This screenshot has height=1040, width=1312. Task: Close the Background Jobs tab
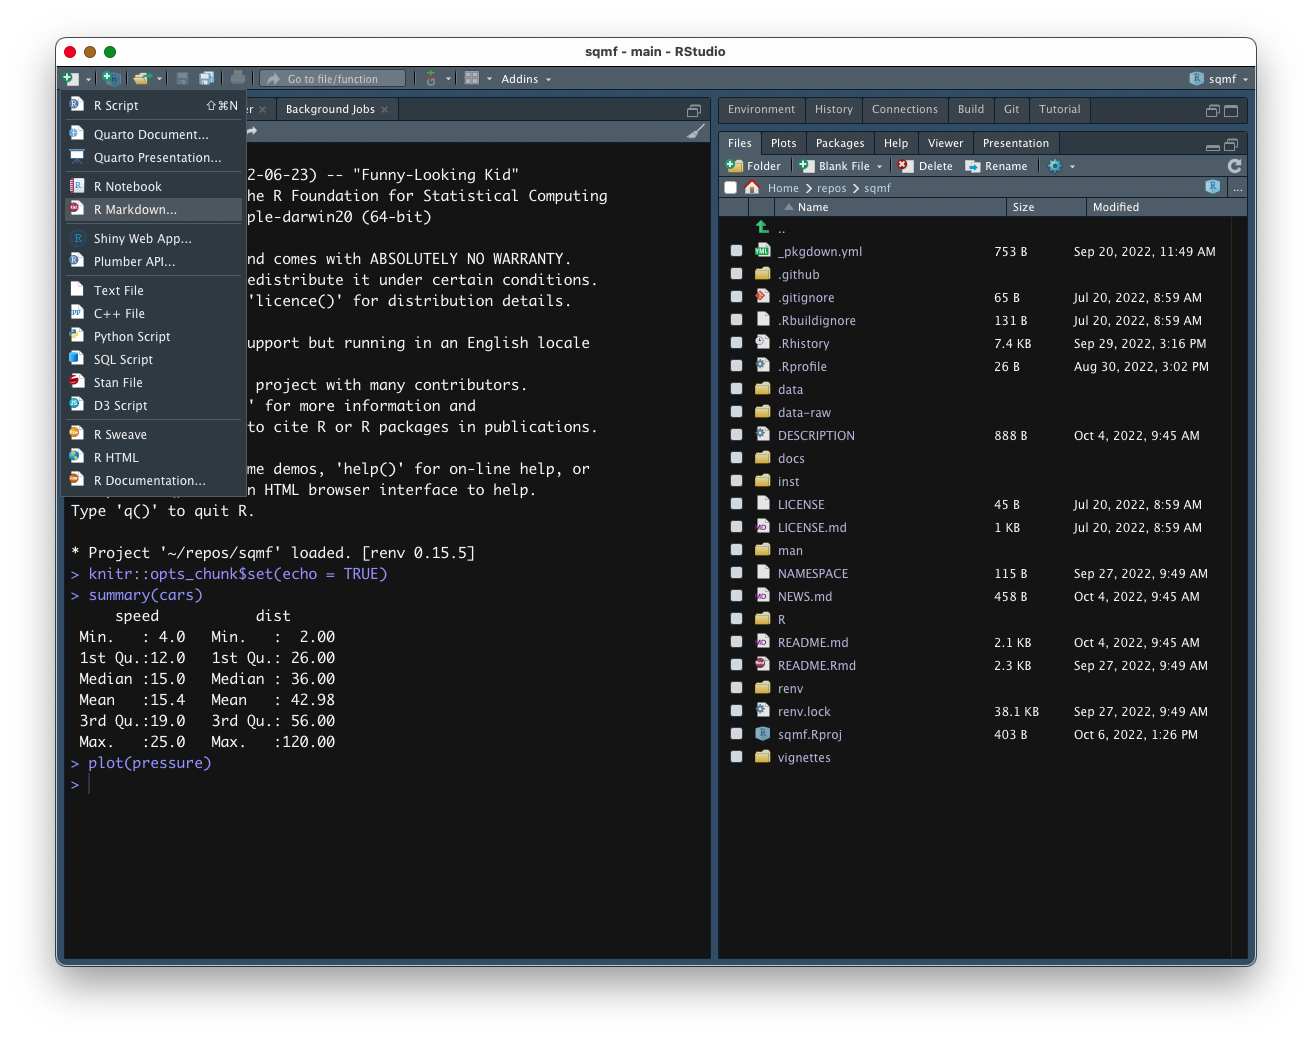tap(385, 110)
